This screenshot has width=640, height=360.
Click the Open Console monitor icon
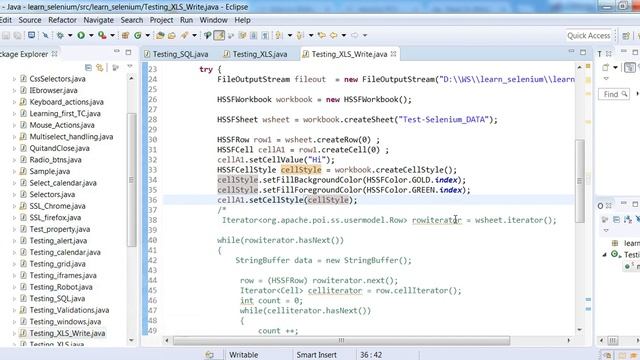coord(31,36)
